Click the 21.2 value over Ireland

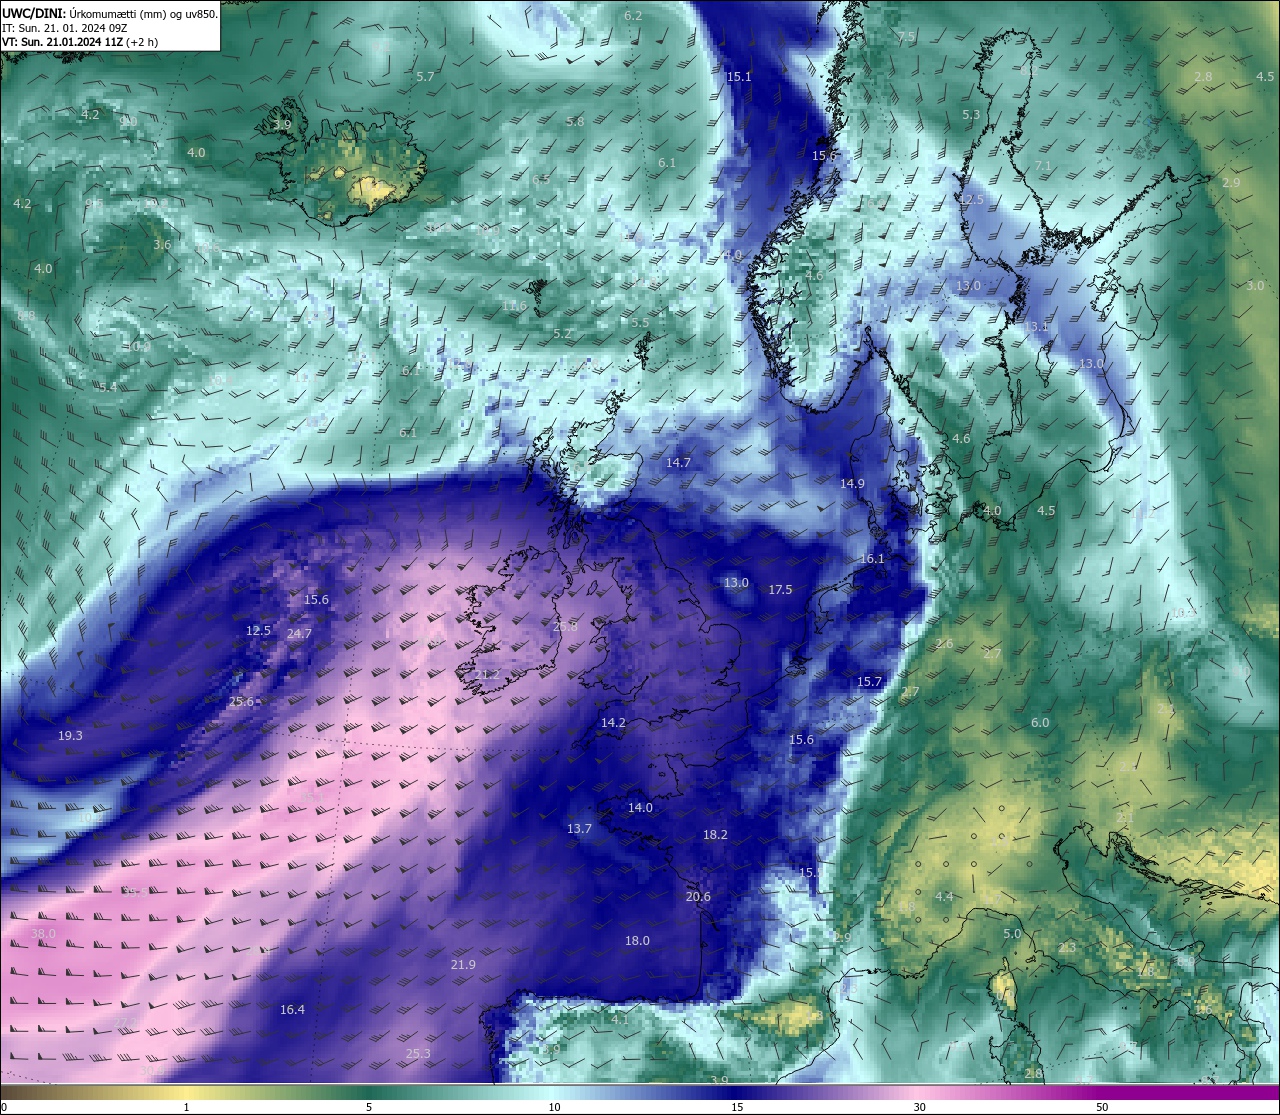[x=487, y=676]
